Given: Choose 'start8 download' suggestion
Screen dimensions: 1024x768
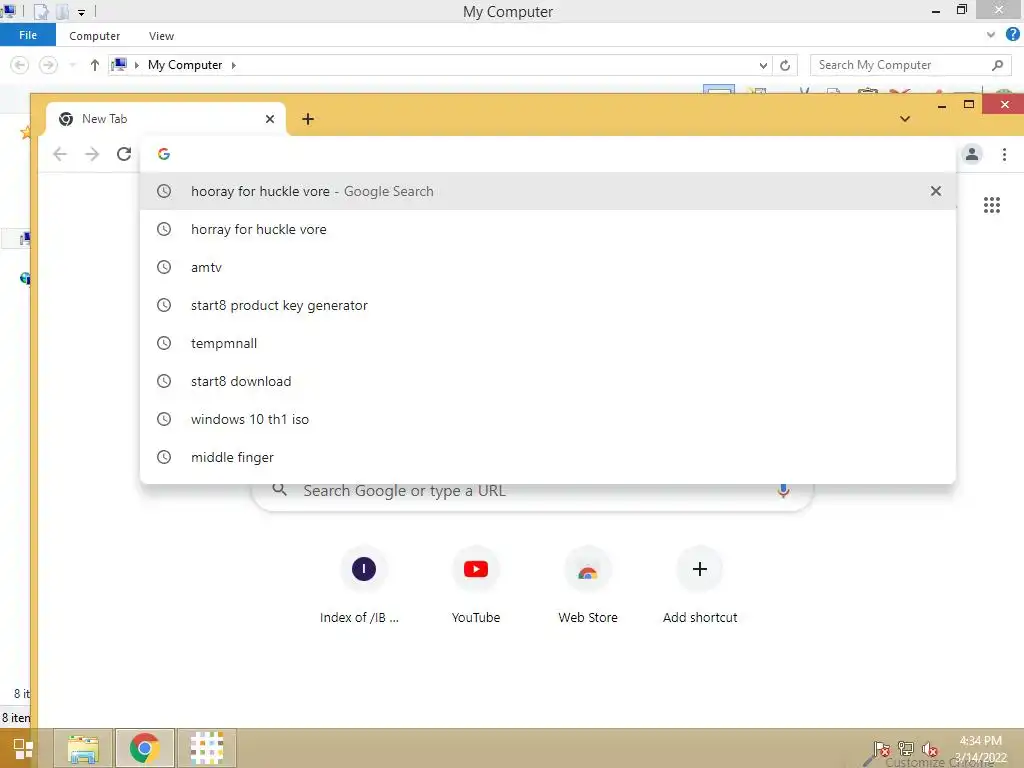Looking at the screenshot, I should tap(549, 381).
